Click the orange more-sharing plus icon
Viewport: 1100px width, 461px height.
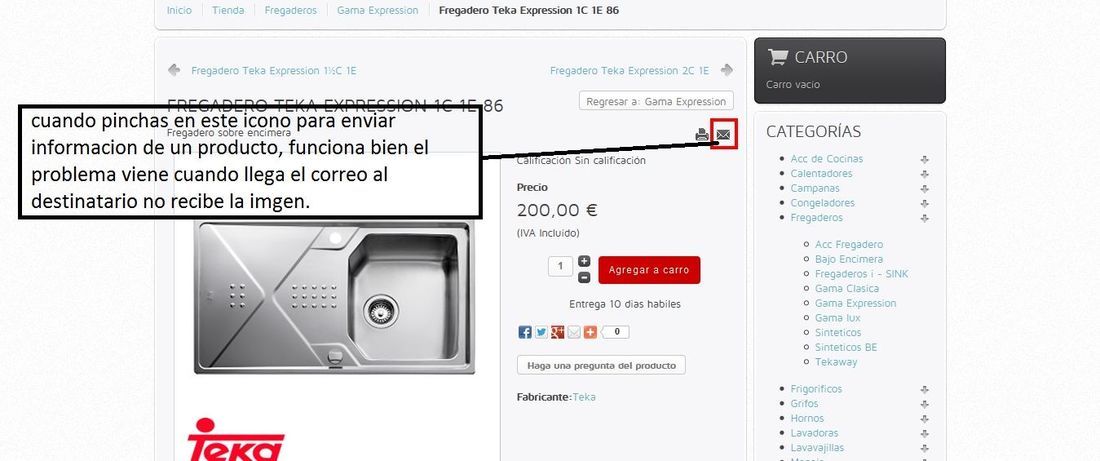tap(590, 333)
